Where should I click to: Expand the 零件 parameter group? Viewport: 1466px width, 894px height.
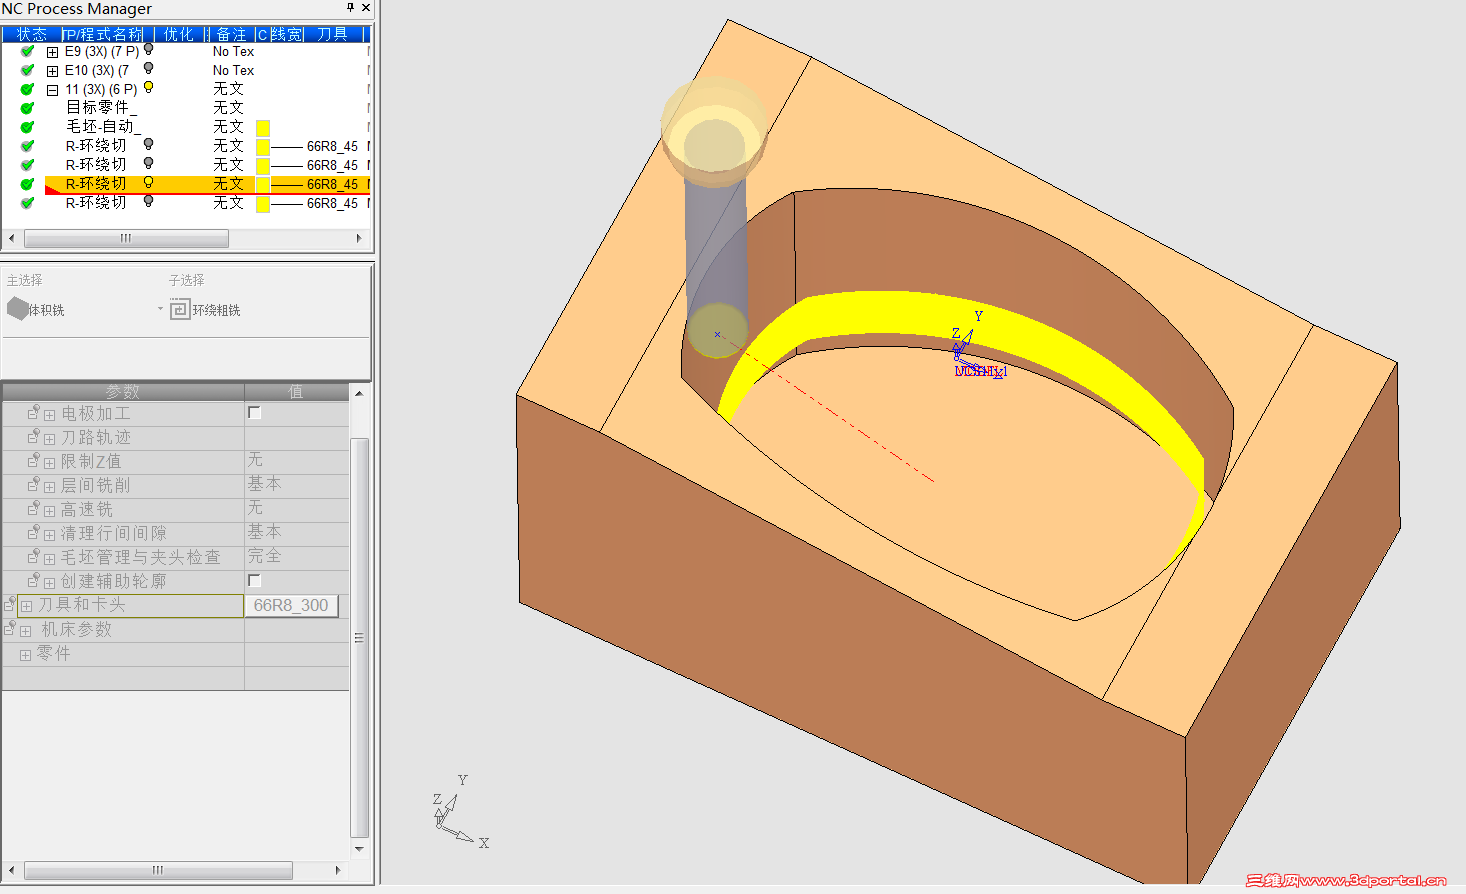pos(25,655)
